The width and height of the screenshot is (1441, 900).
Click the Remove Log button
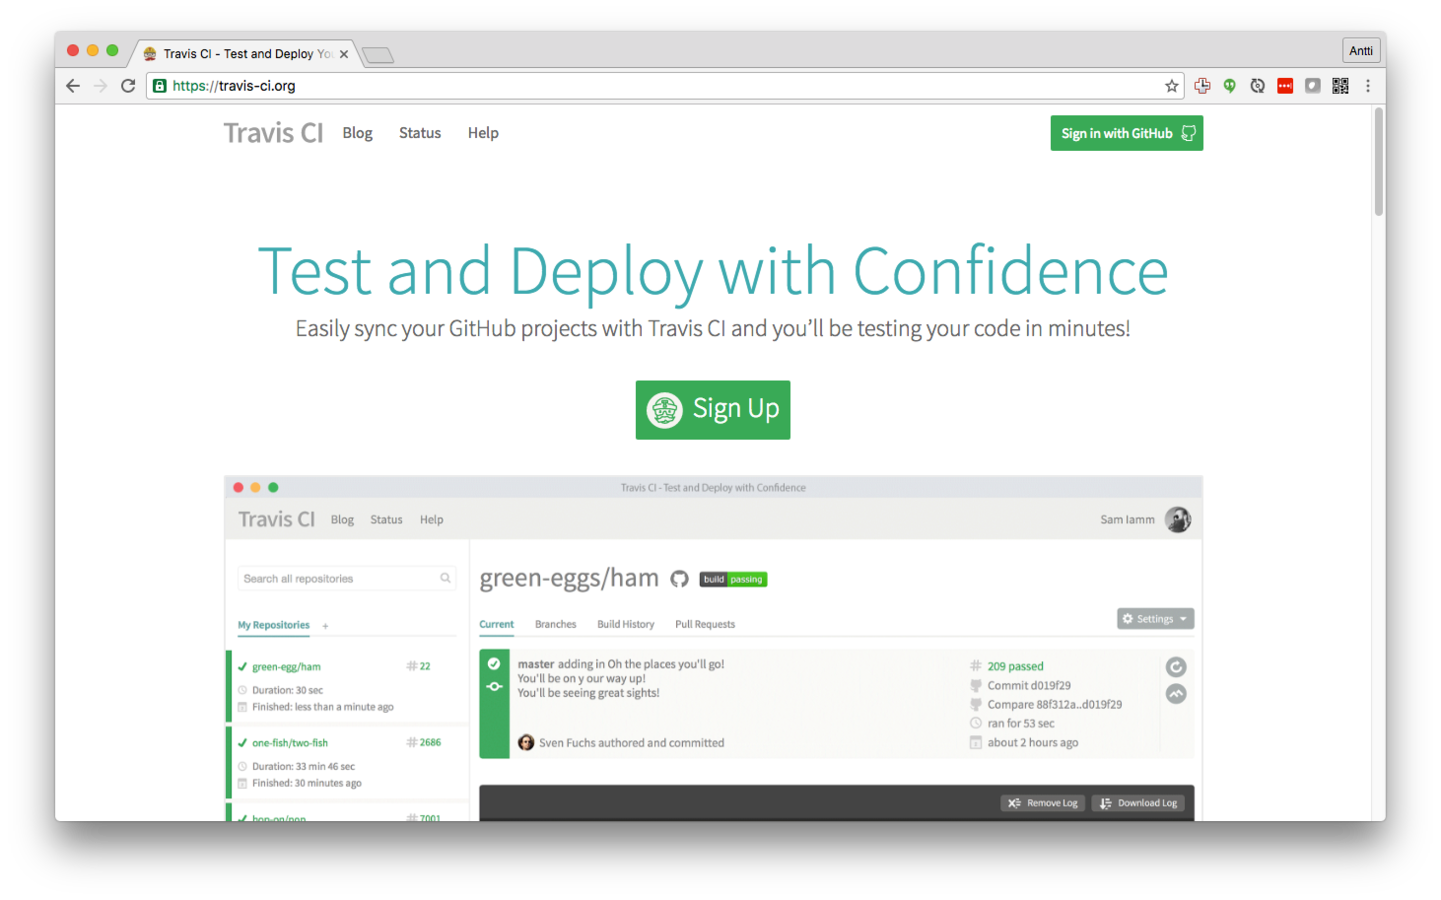coord(1043,803)
